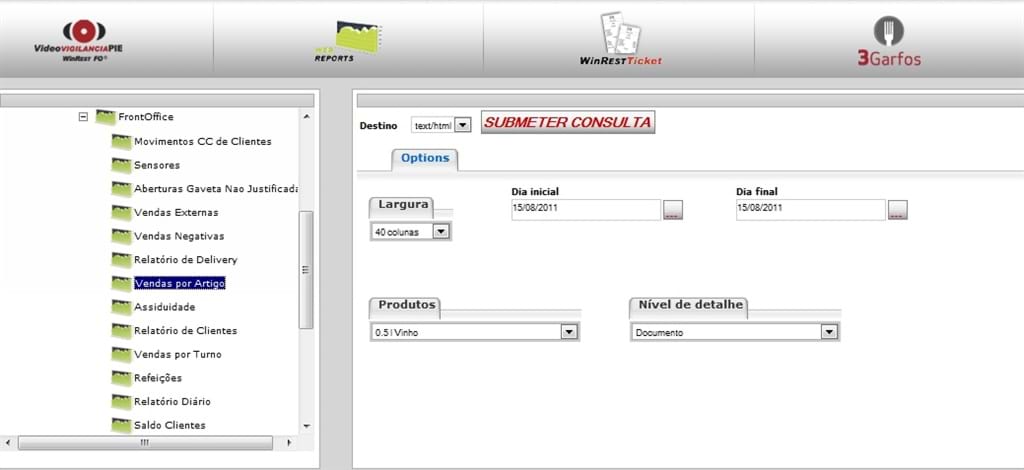Open the WinRest Ticket module icon
This screenshot has width=1024, height=470.
(620, 41)
